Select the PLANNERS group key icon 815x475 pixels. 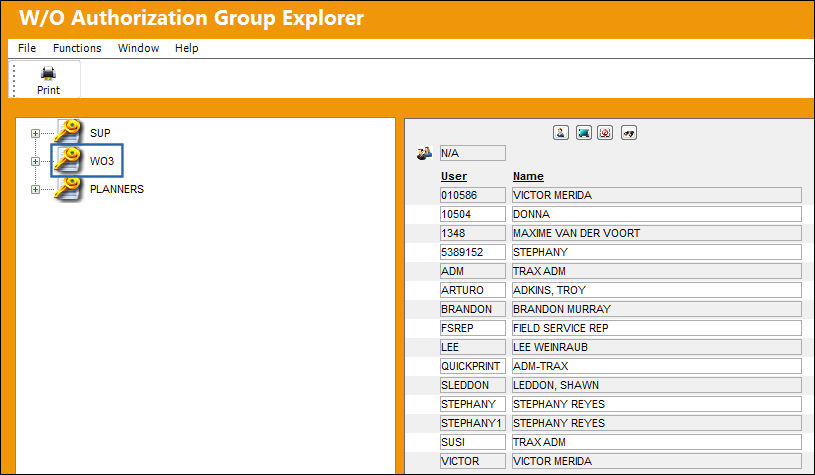point(68,189)
